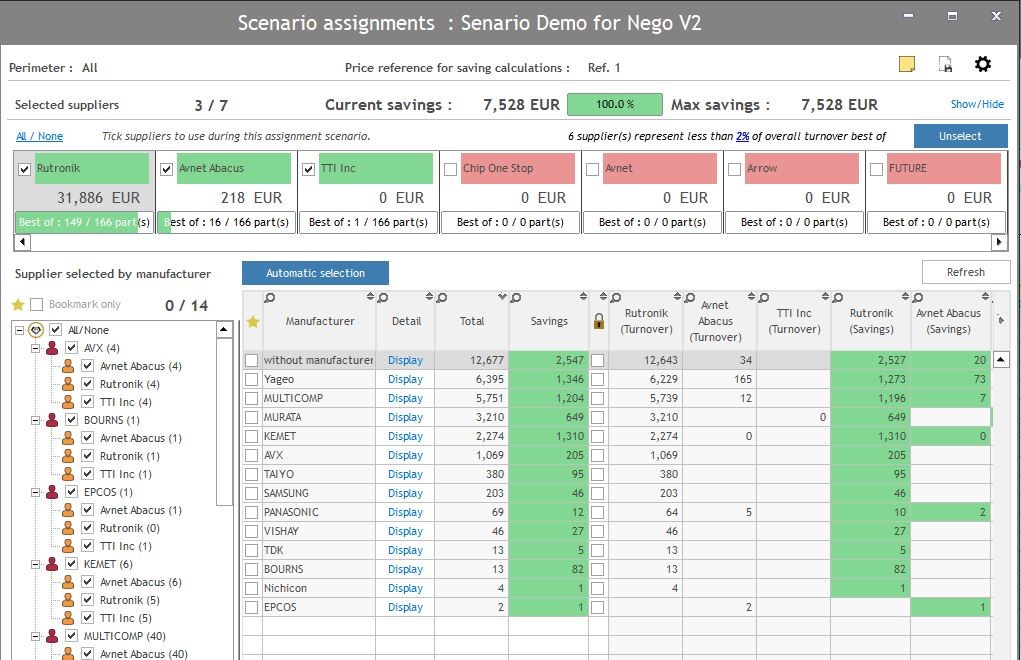Open the yellow sticky note icon
The height and width of the screenshot is (660, 1021).
(x=907, y=65)
